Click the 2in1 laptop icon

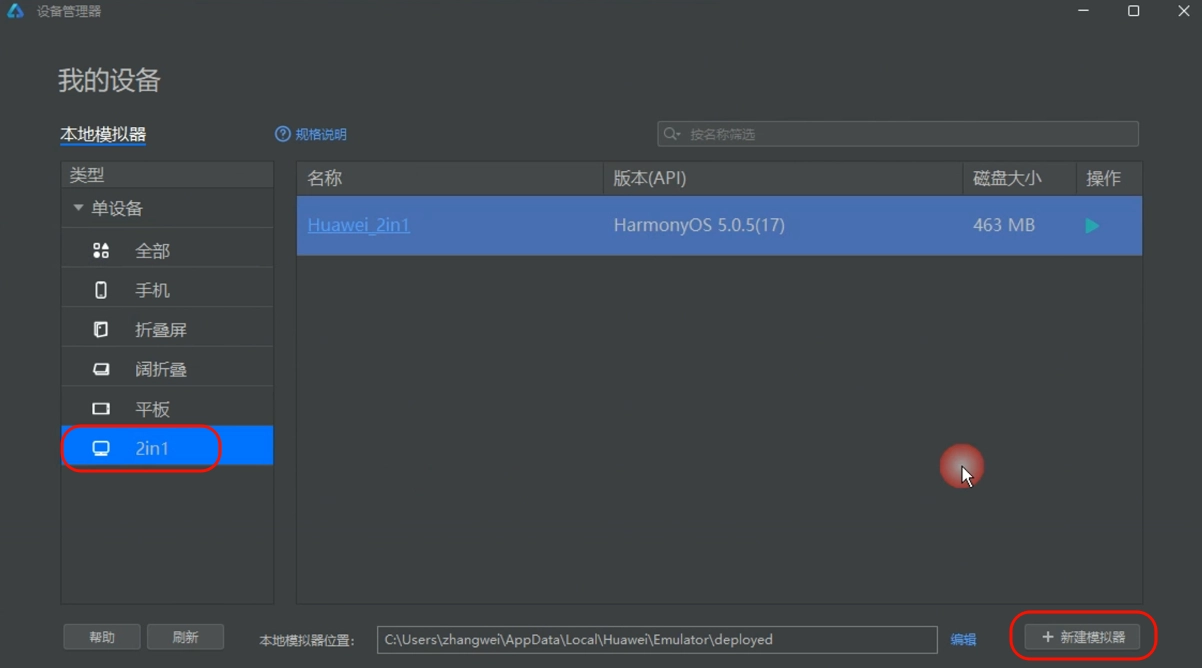[101, 448]
